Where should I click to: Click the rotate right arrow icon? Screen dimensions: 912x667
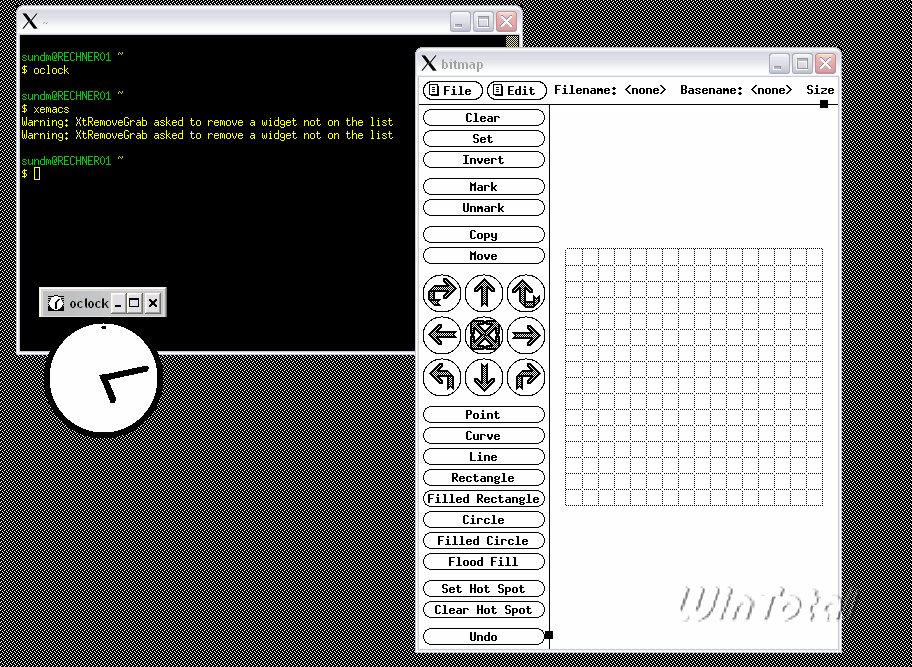point(526,377)
